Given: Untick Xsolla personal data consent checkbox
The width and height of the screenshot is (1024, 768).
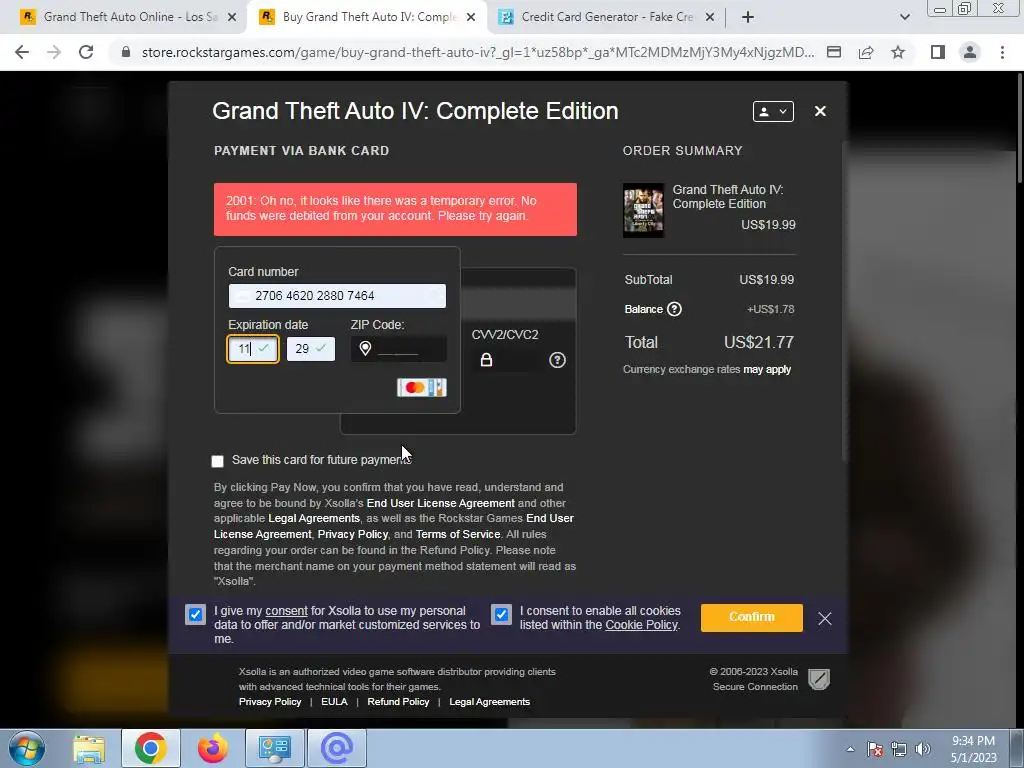Looking at the screenshot, I should point(195,615).
